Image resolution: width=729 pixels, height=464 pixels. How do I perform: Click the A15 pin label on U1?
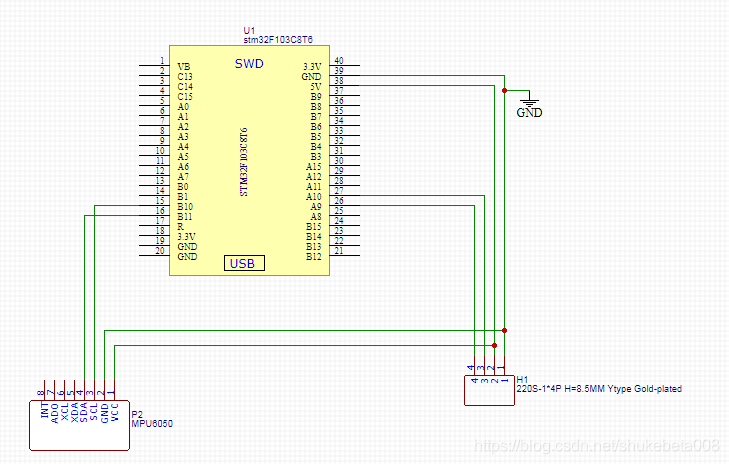point(313,166)
